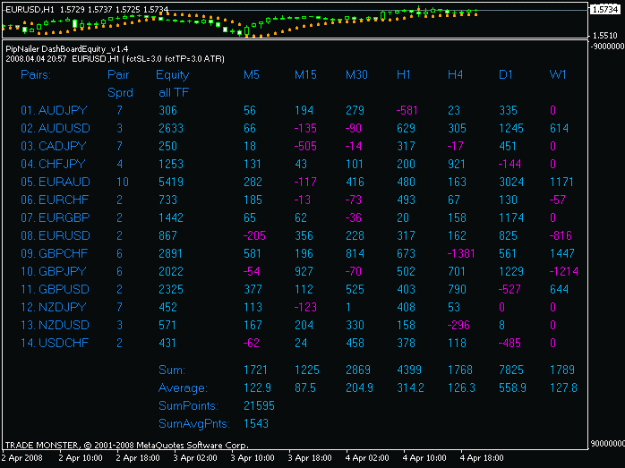
Task: Select the '06. EURCHF' pair row label
Action: 55,200
